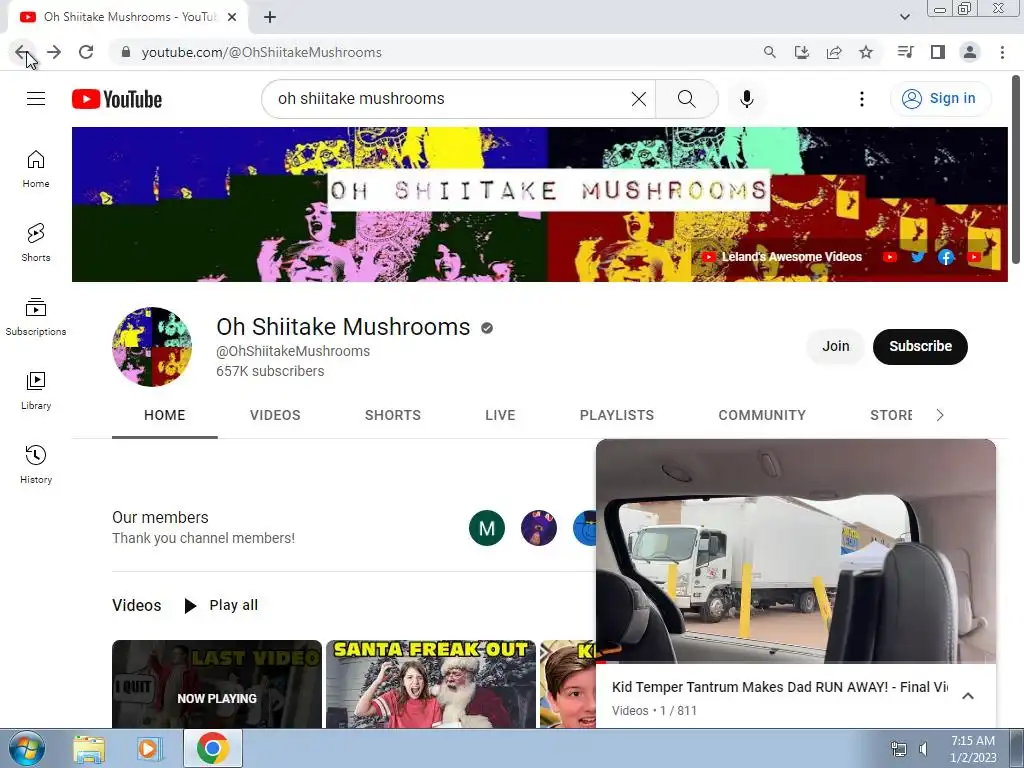
Task: Click the magnifier search button
Action: tap(686, 99)
